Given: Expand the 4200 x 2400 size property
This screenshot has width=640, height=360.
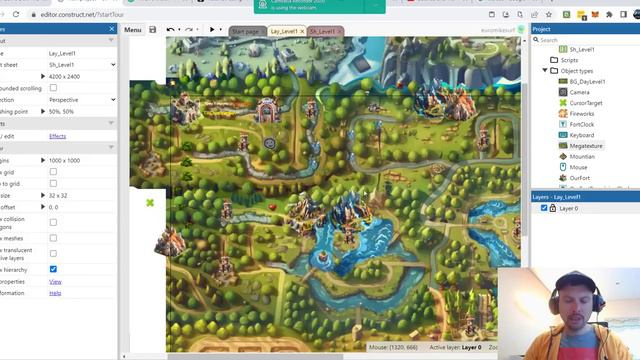Looking at the screenshot, I should tap(43, 76).
